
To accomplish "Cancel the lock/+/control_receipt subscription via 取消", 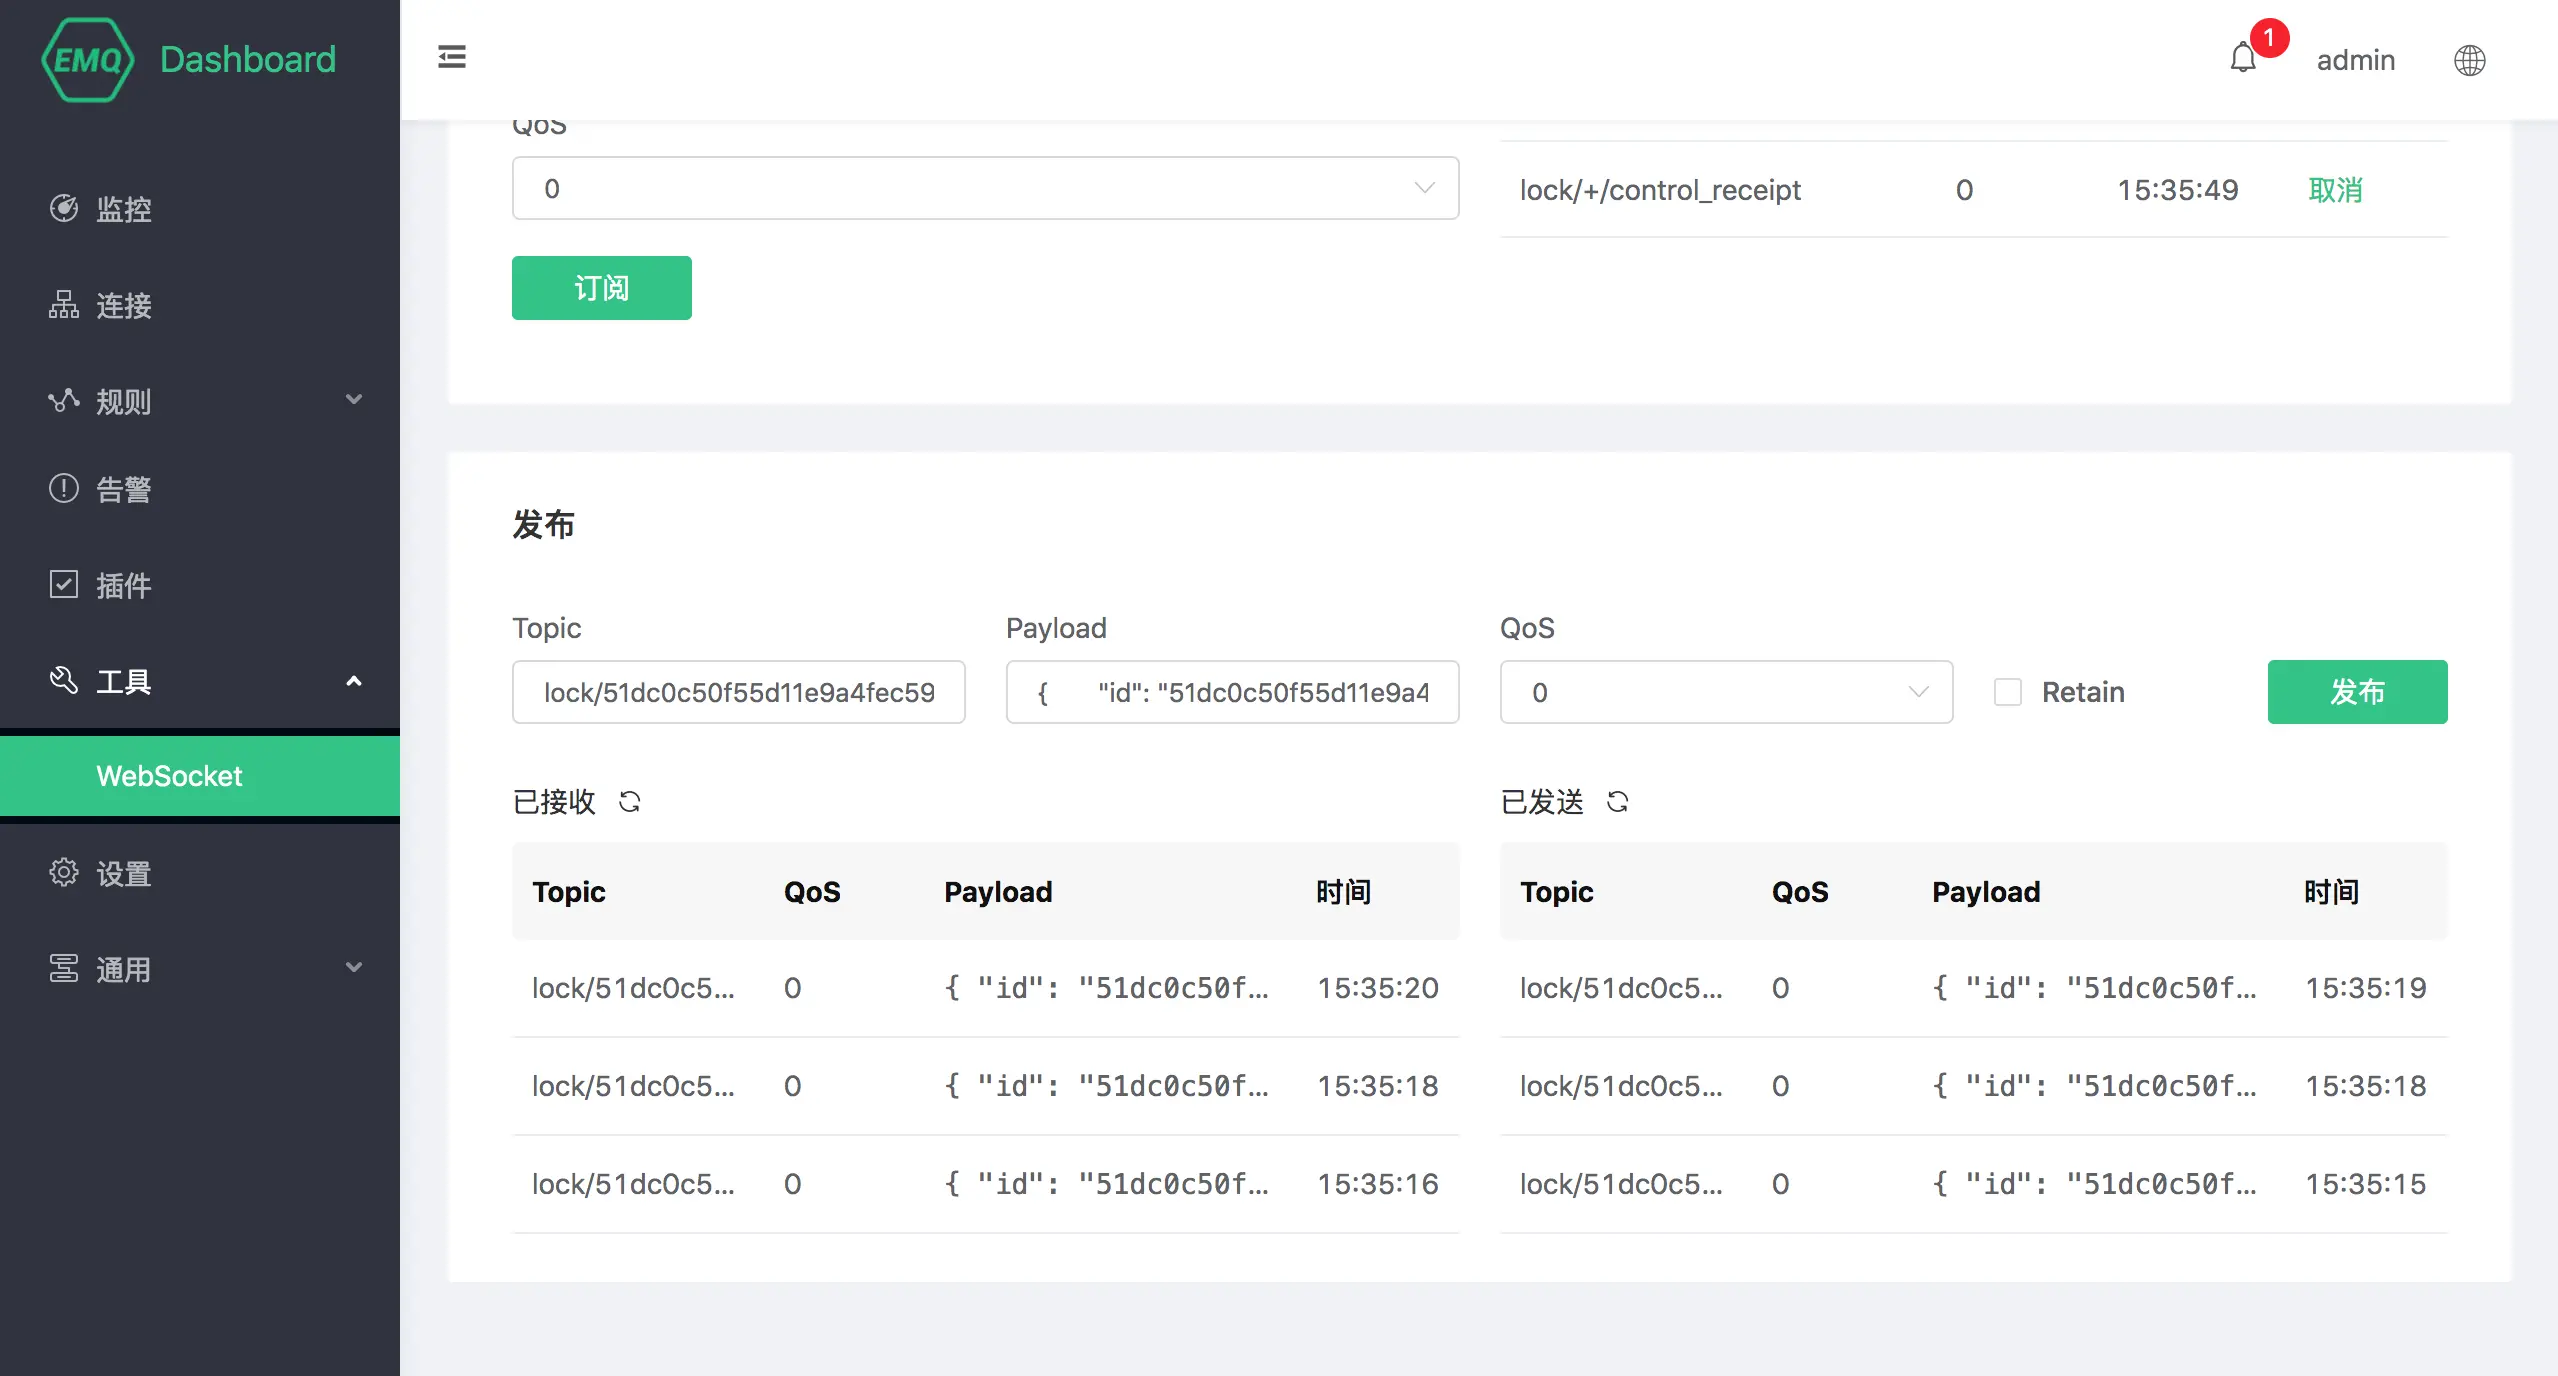I will pos(2335,190).
